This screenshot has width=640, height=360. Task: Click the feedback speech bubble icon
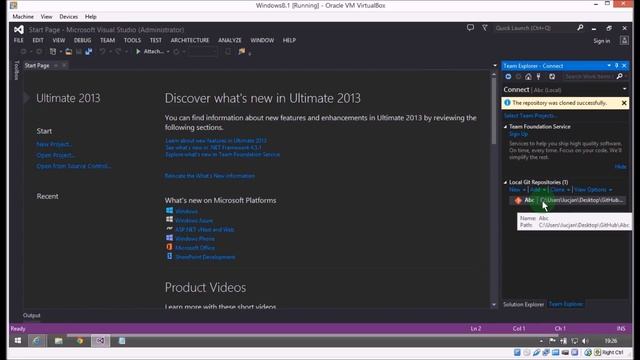point(470,28)
